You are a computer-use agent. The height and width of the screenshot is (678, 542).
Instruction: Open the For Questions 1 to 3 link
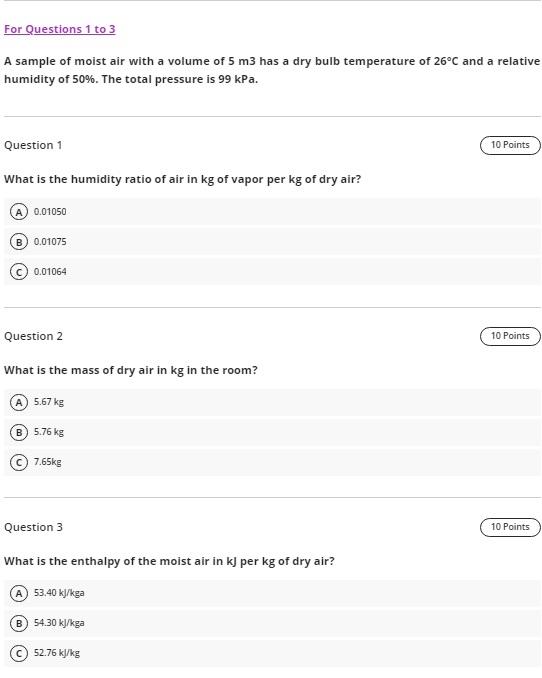pyautogui.click(x=60, y=29)
